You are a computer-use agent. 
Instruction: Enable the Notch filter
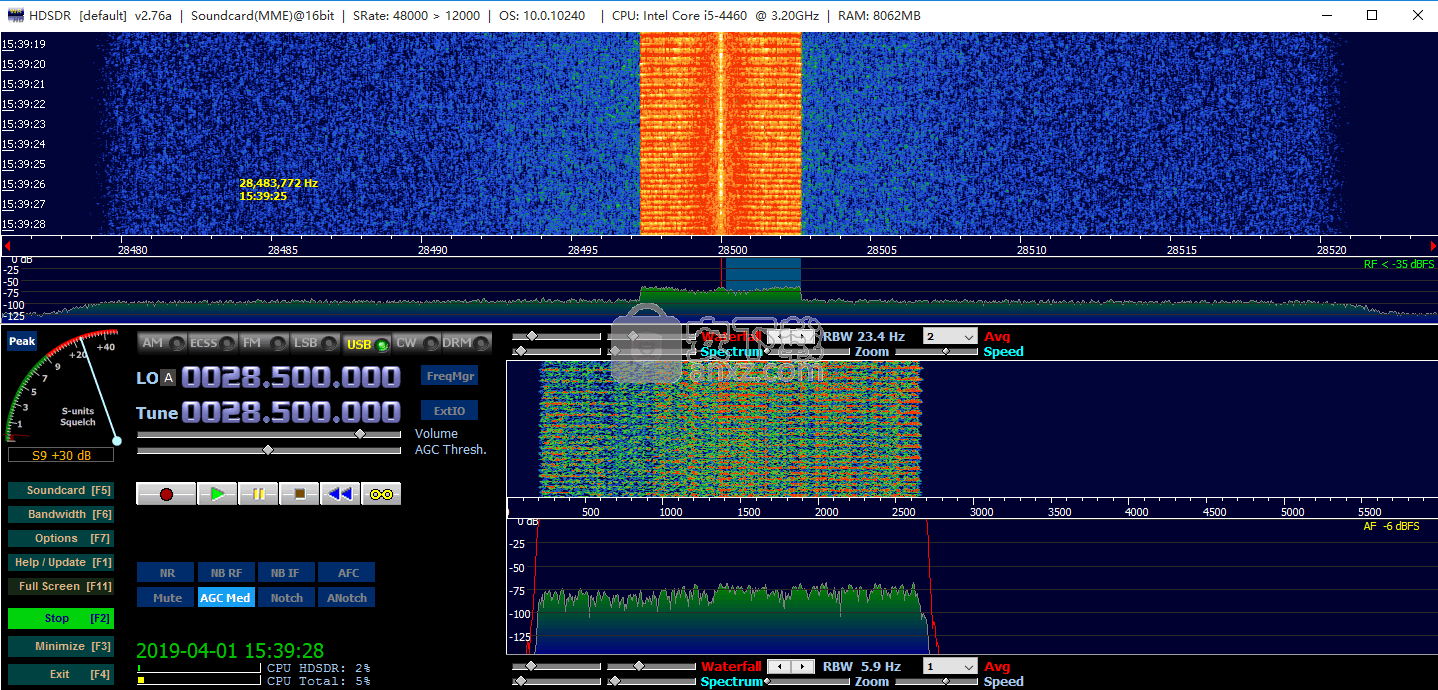[286, 598]
